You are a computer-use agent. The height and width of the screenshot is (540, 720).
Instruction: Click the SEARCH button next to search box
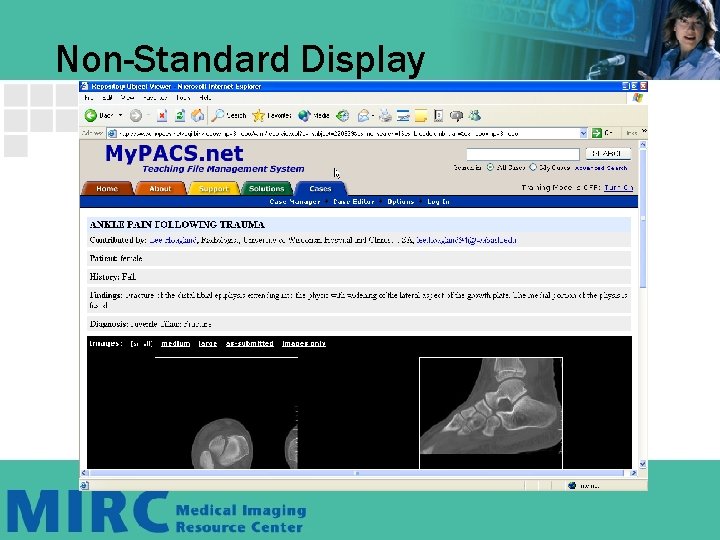pyautogui.click(x=608, y=154)
